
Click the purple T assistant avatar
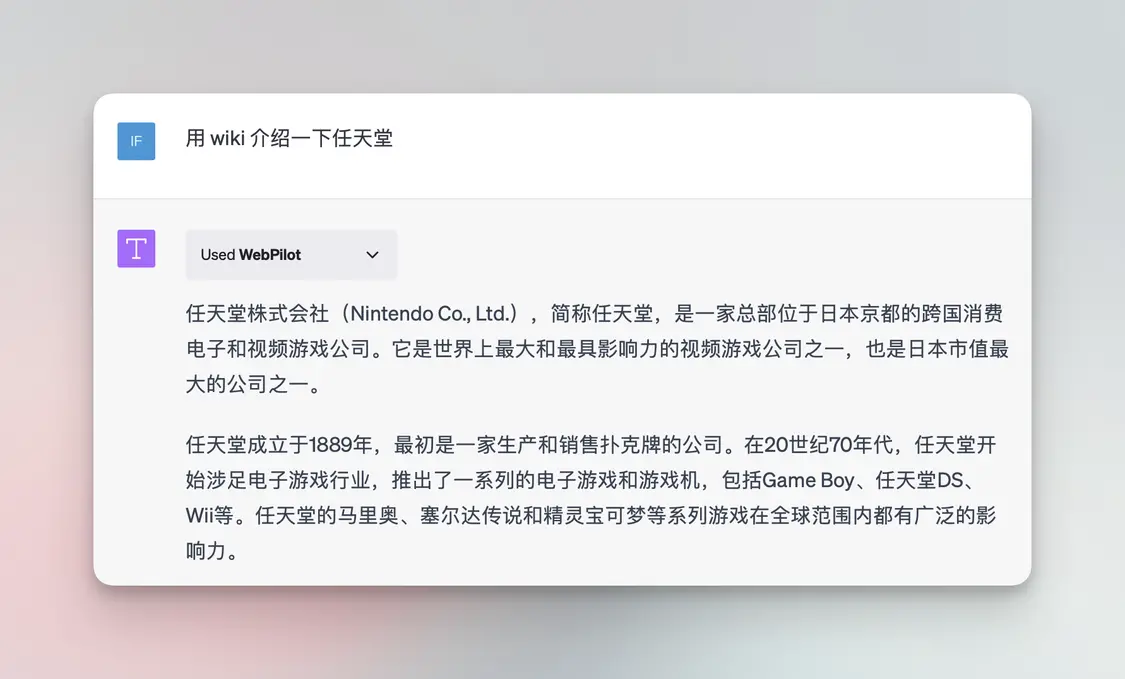point(136,248)
